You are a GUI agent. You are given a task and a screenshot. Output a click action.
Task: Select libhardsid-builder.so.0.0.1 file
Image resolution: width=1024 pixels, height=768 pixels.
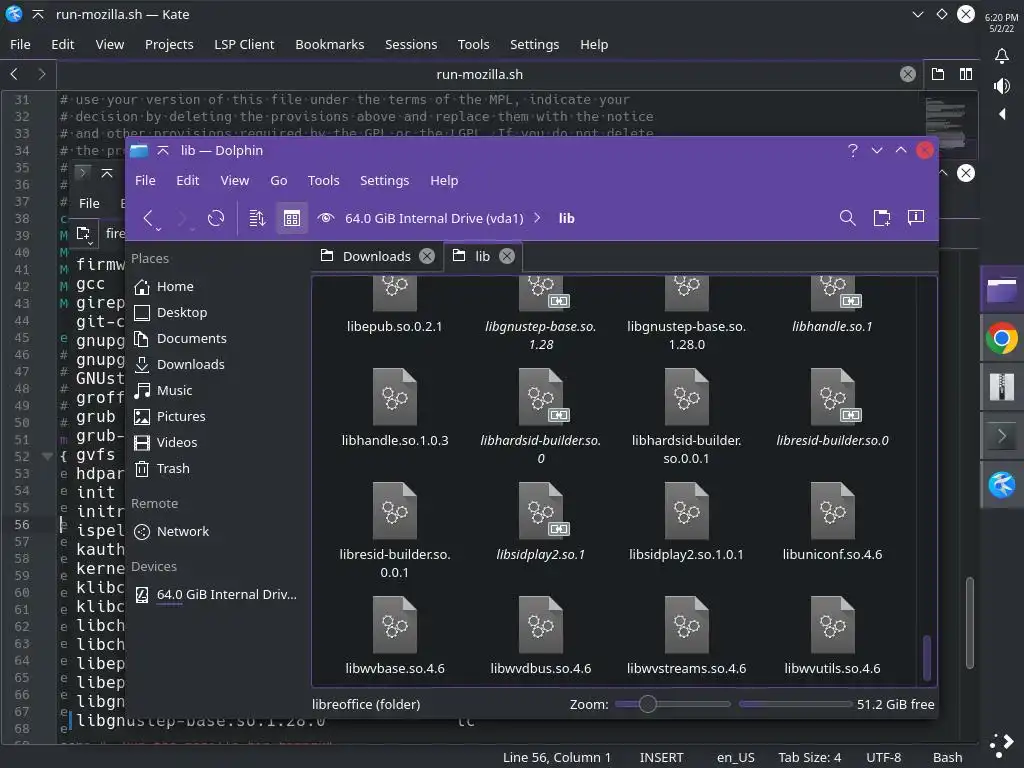click(686, 415)
